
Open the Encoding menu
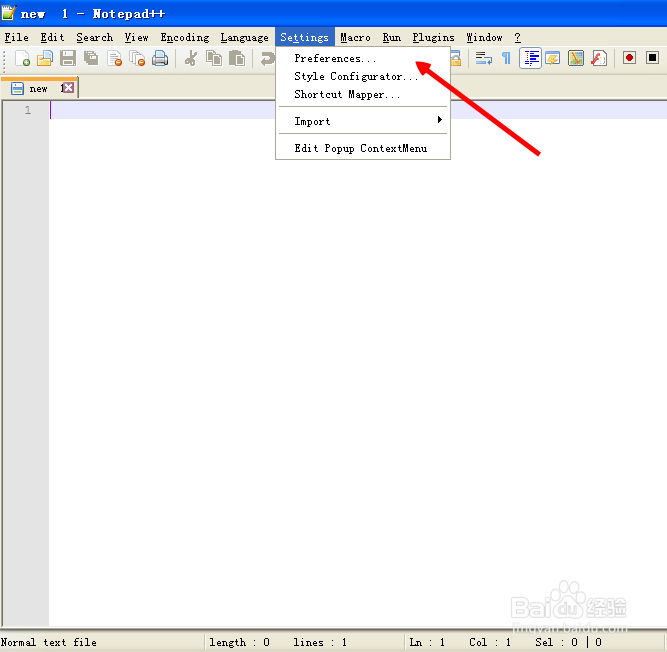coord(185,37)
